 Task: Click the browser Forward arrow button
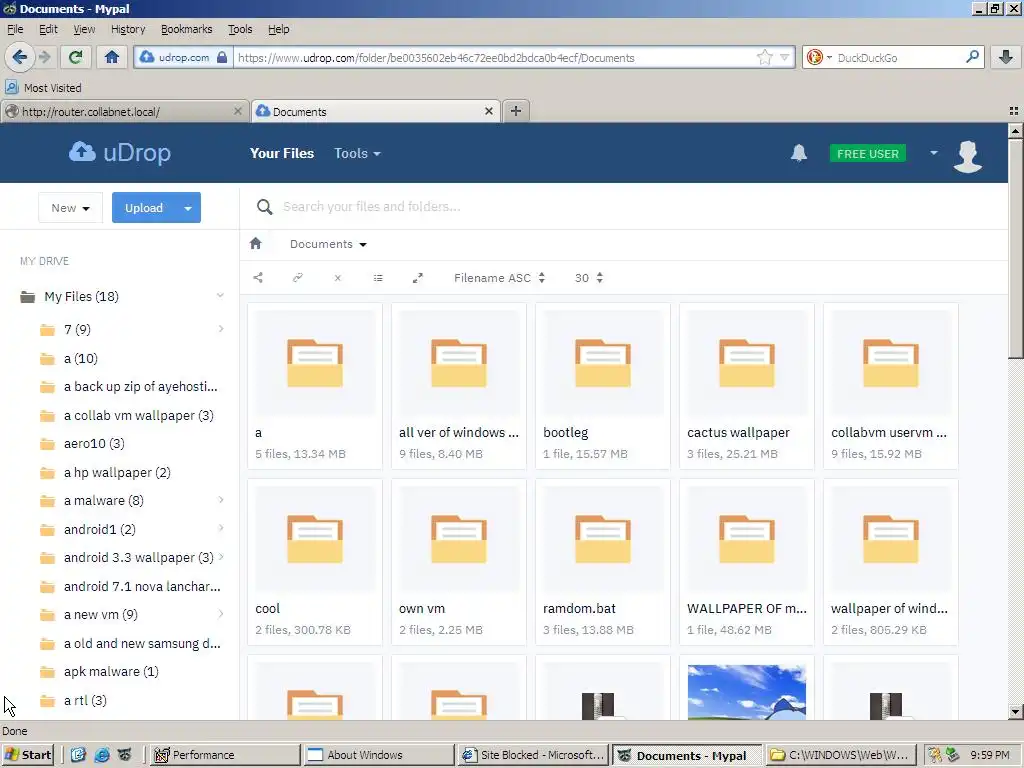point(44,57)
